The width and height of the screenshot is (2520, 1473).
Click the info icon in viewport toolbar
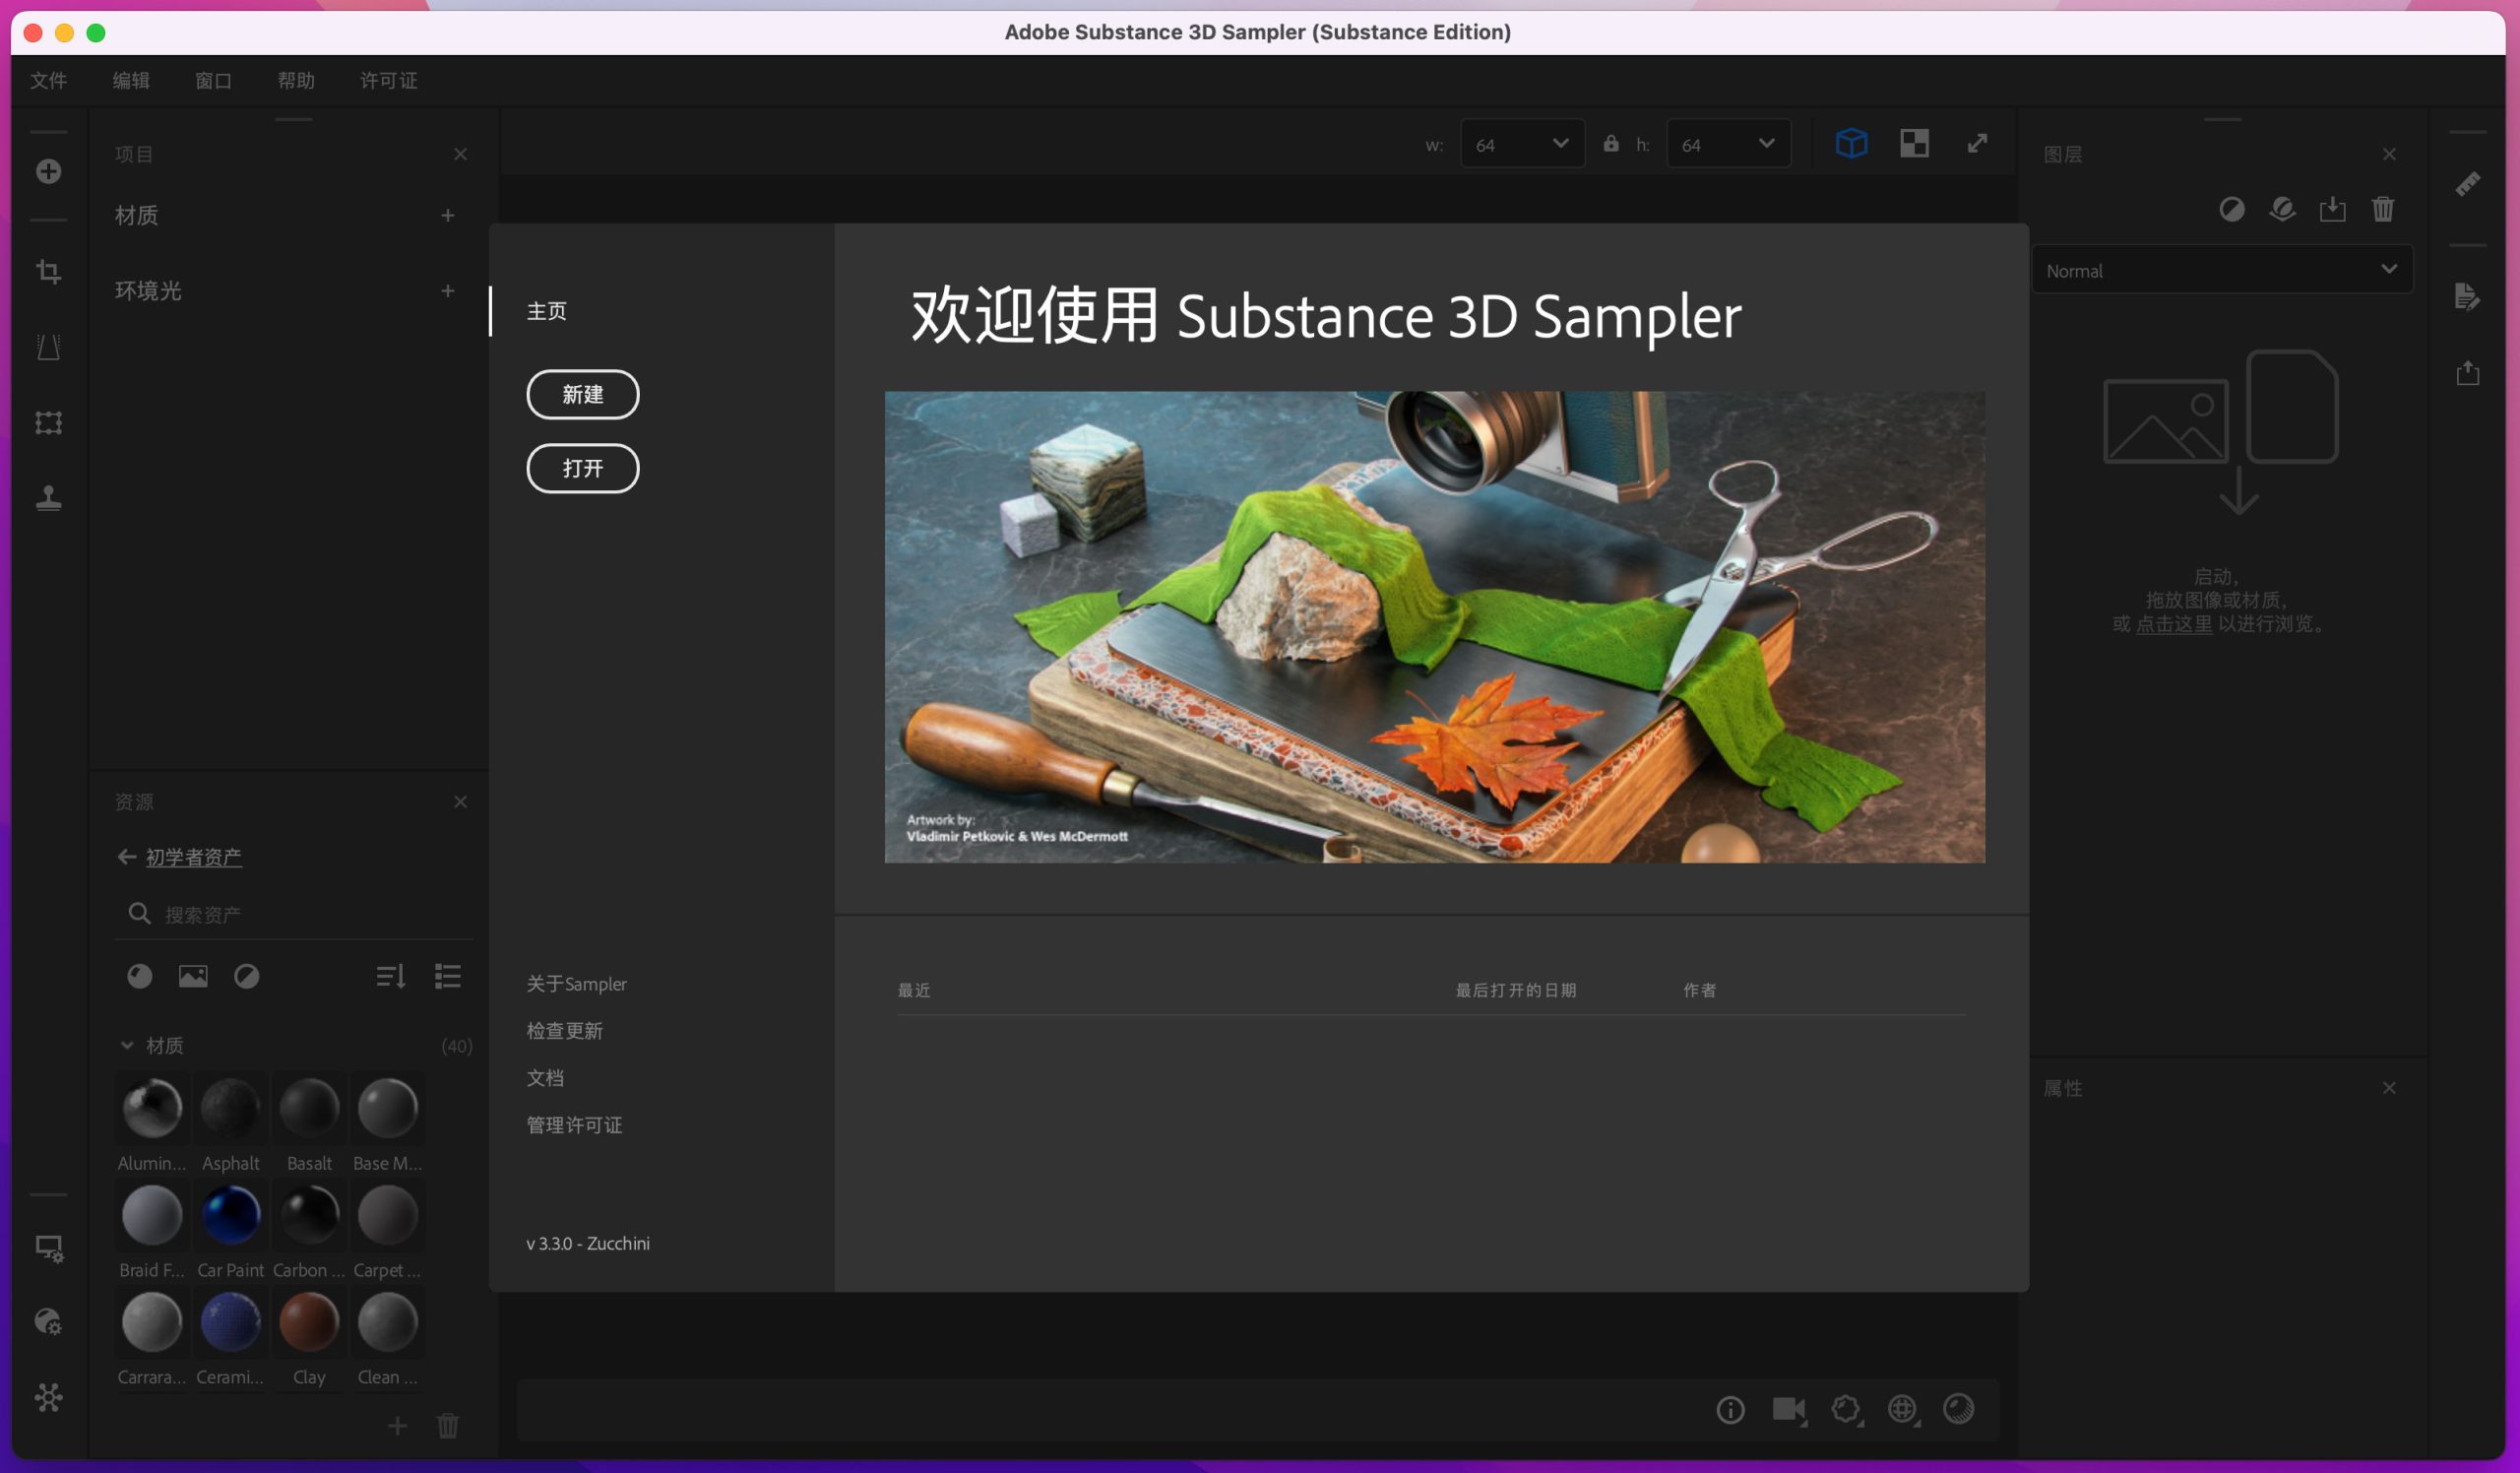pyautogui.click(x=1730, y=1409)
